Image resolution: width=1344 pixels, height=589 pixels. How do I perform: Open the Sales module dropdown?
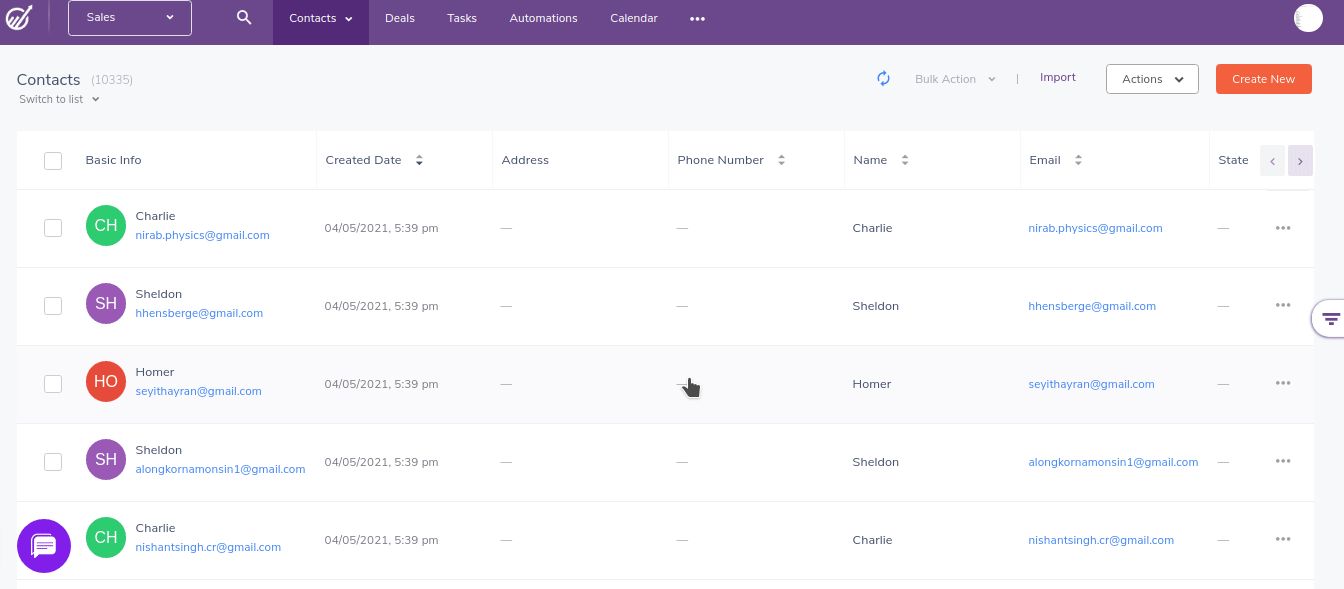coord(130,18)
